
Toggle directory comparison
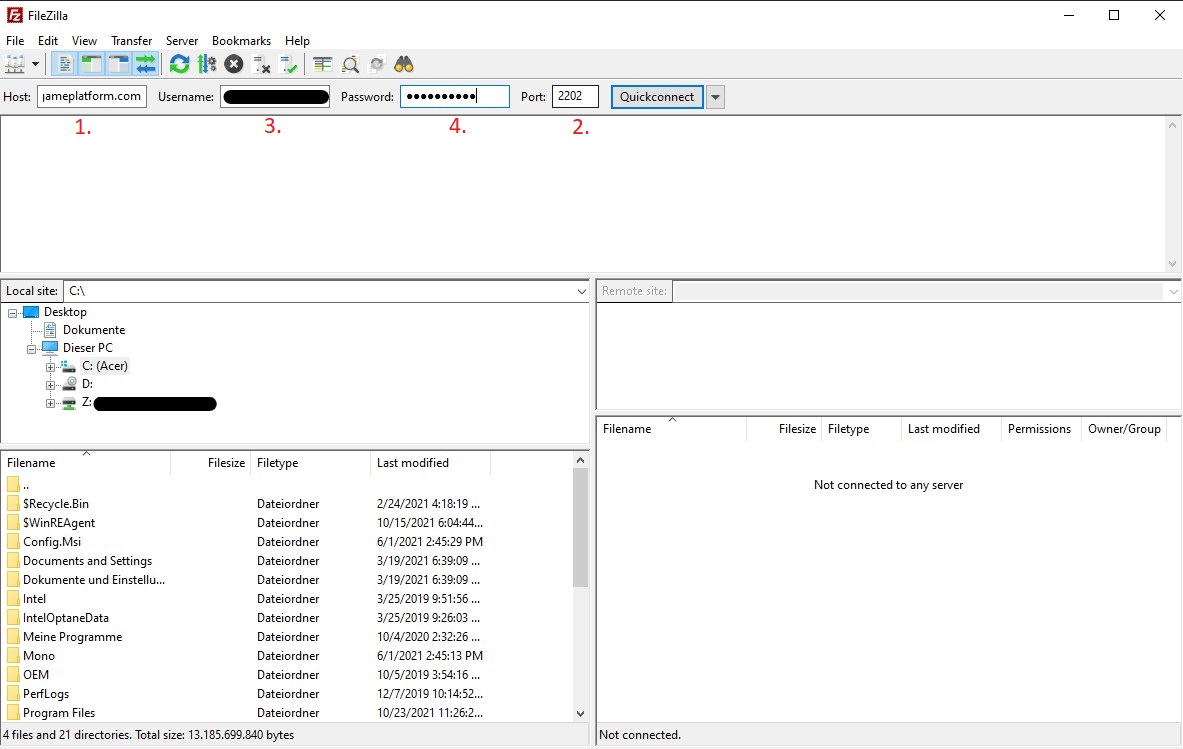point(350,64)
